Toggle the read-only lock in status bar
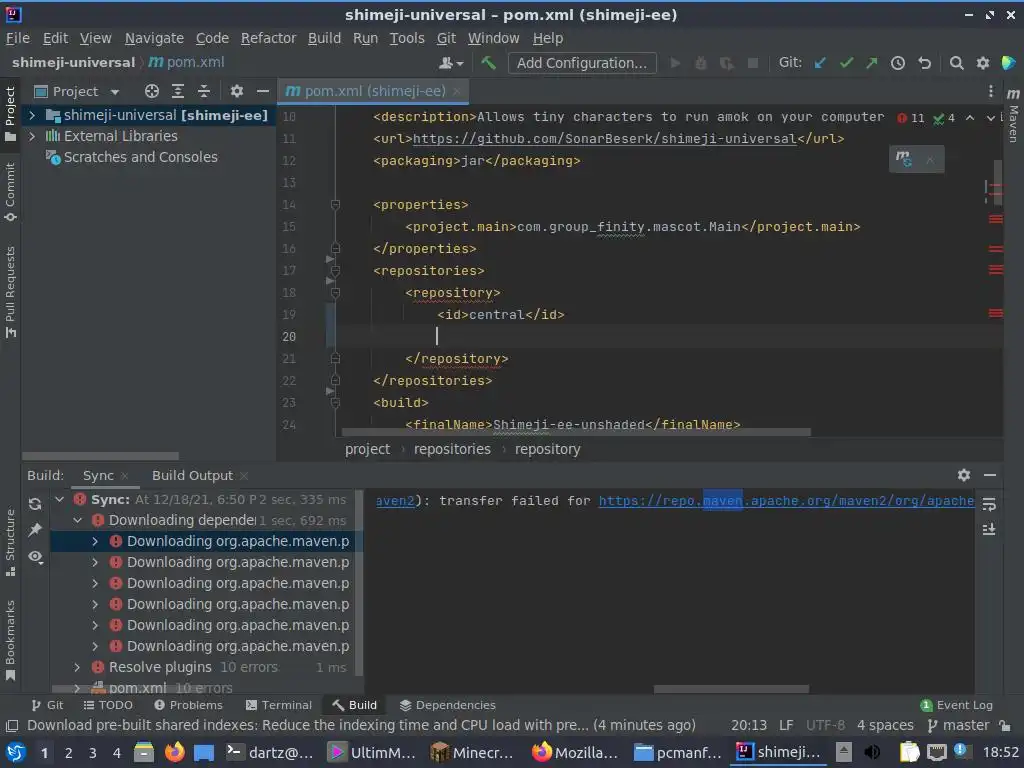Image resolution: width=1024 pixels, height=768 pixels. (x=1005, y=725)
